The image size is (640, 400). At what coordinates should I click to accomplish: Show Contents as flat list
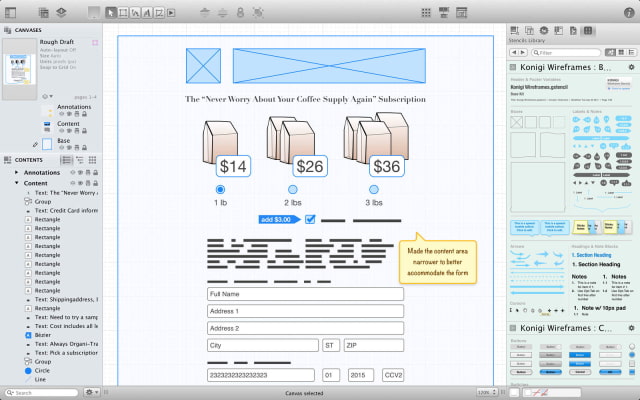(x=67, y=160)
